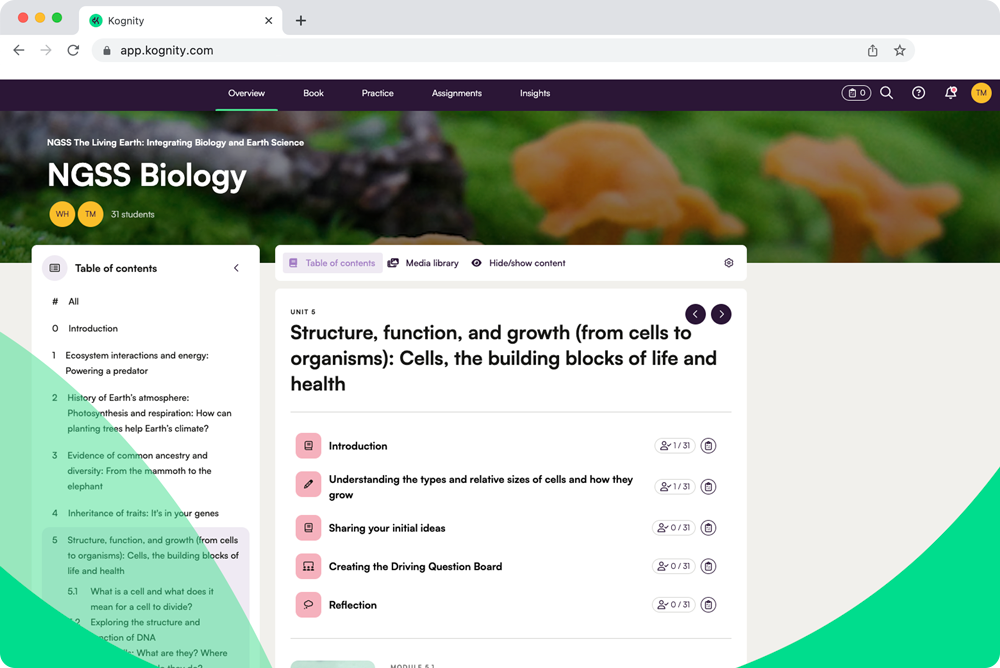Assign the Introduction section via clipboard icon

click(x=708, y=446)
